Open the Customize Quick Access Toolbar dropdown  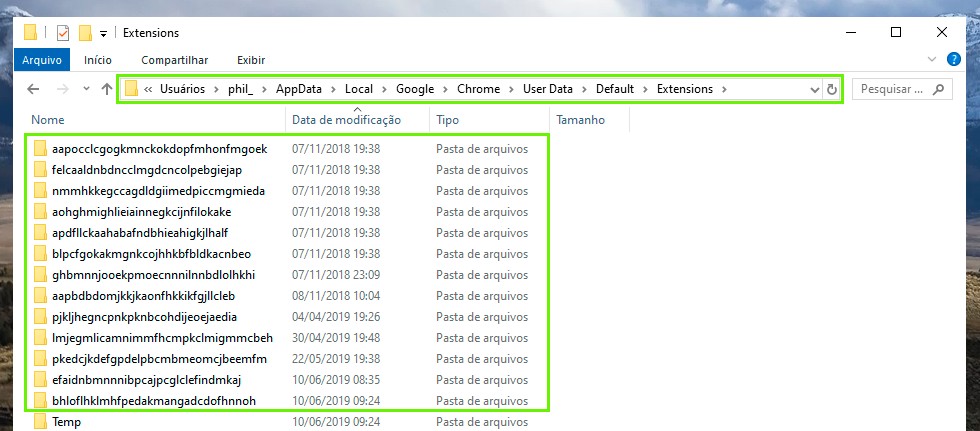coord(103,33)
